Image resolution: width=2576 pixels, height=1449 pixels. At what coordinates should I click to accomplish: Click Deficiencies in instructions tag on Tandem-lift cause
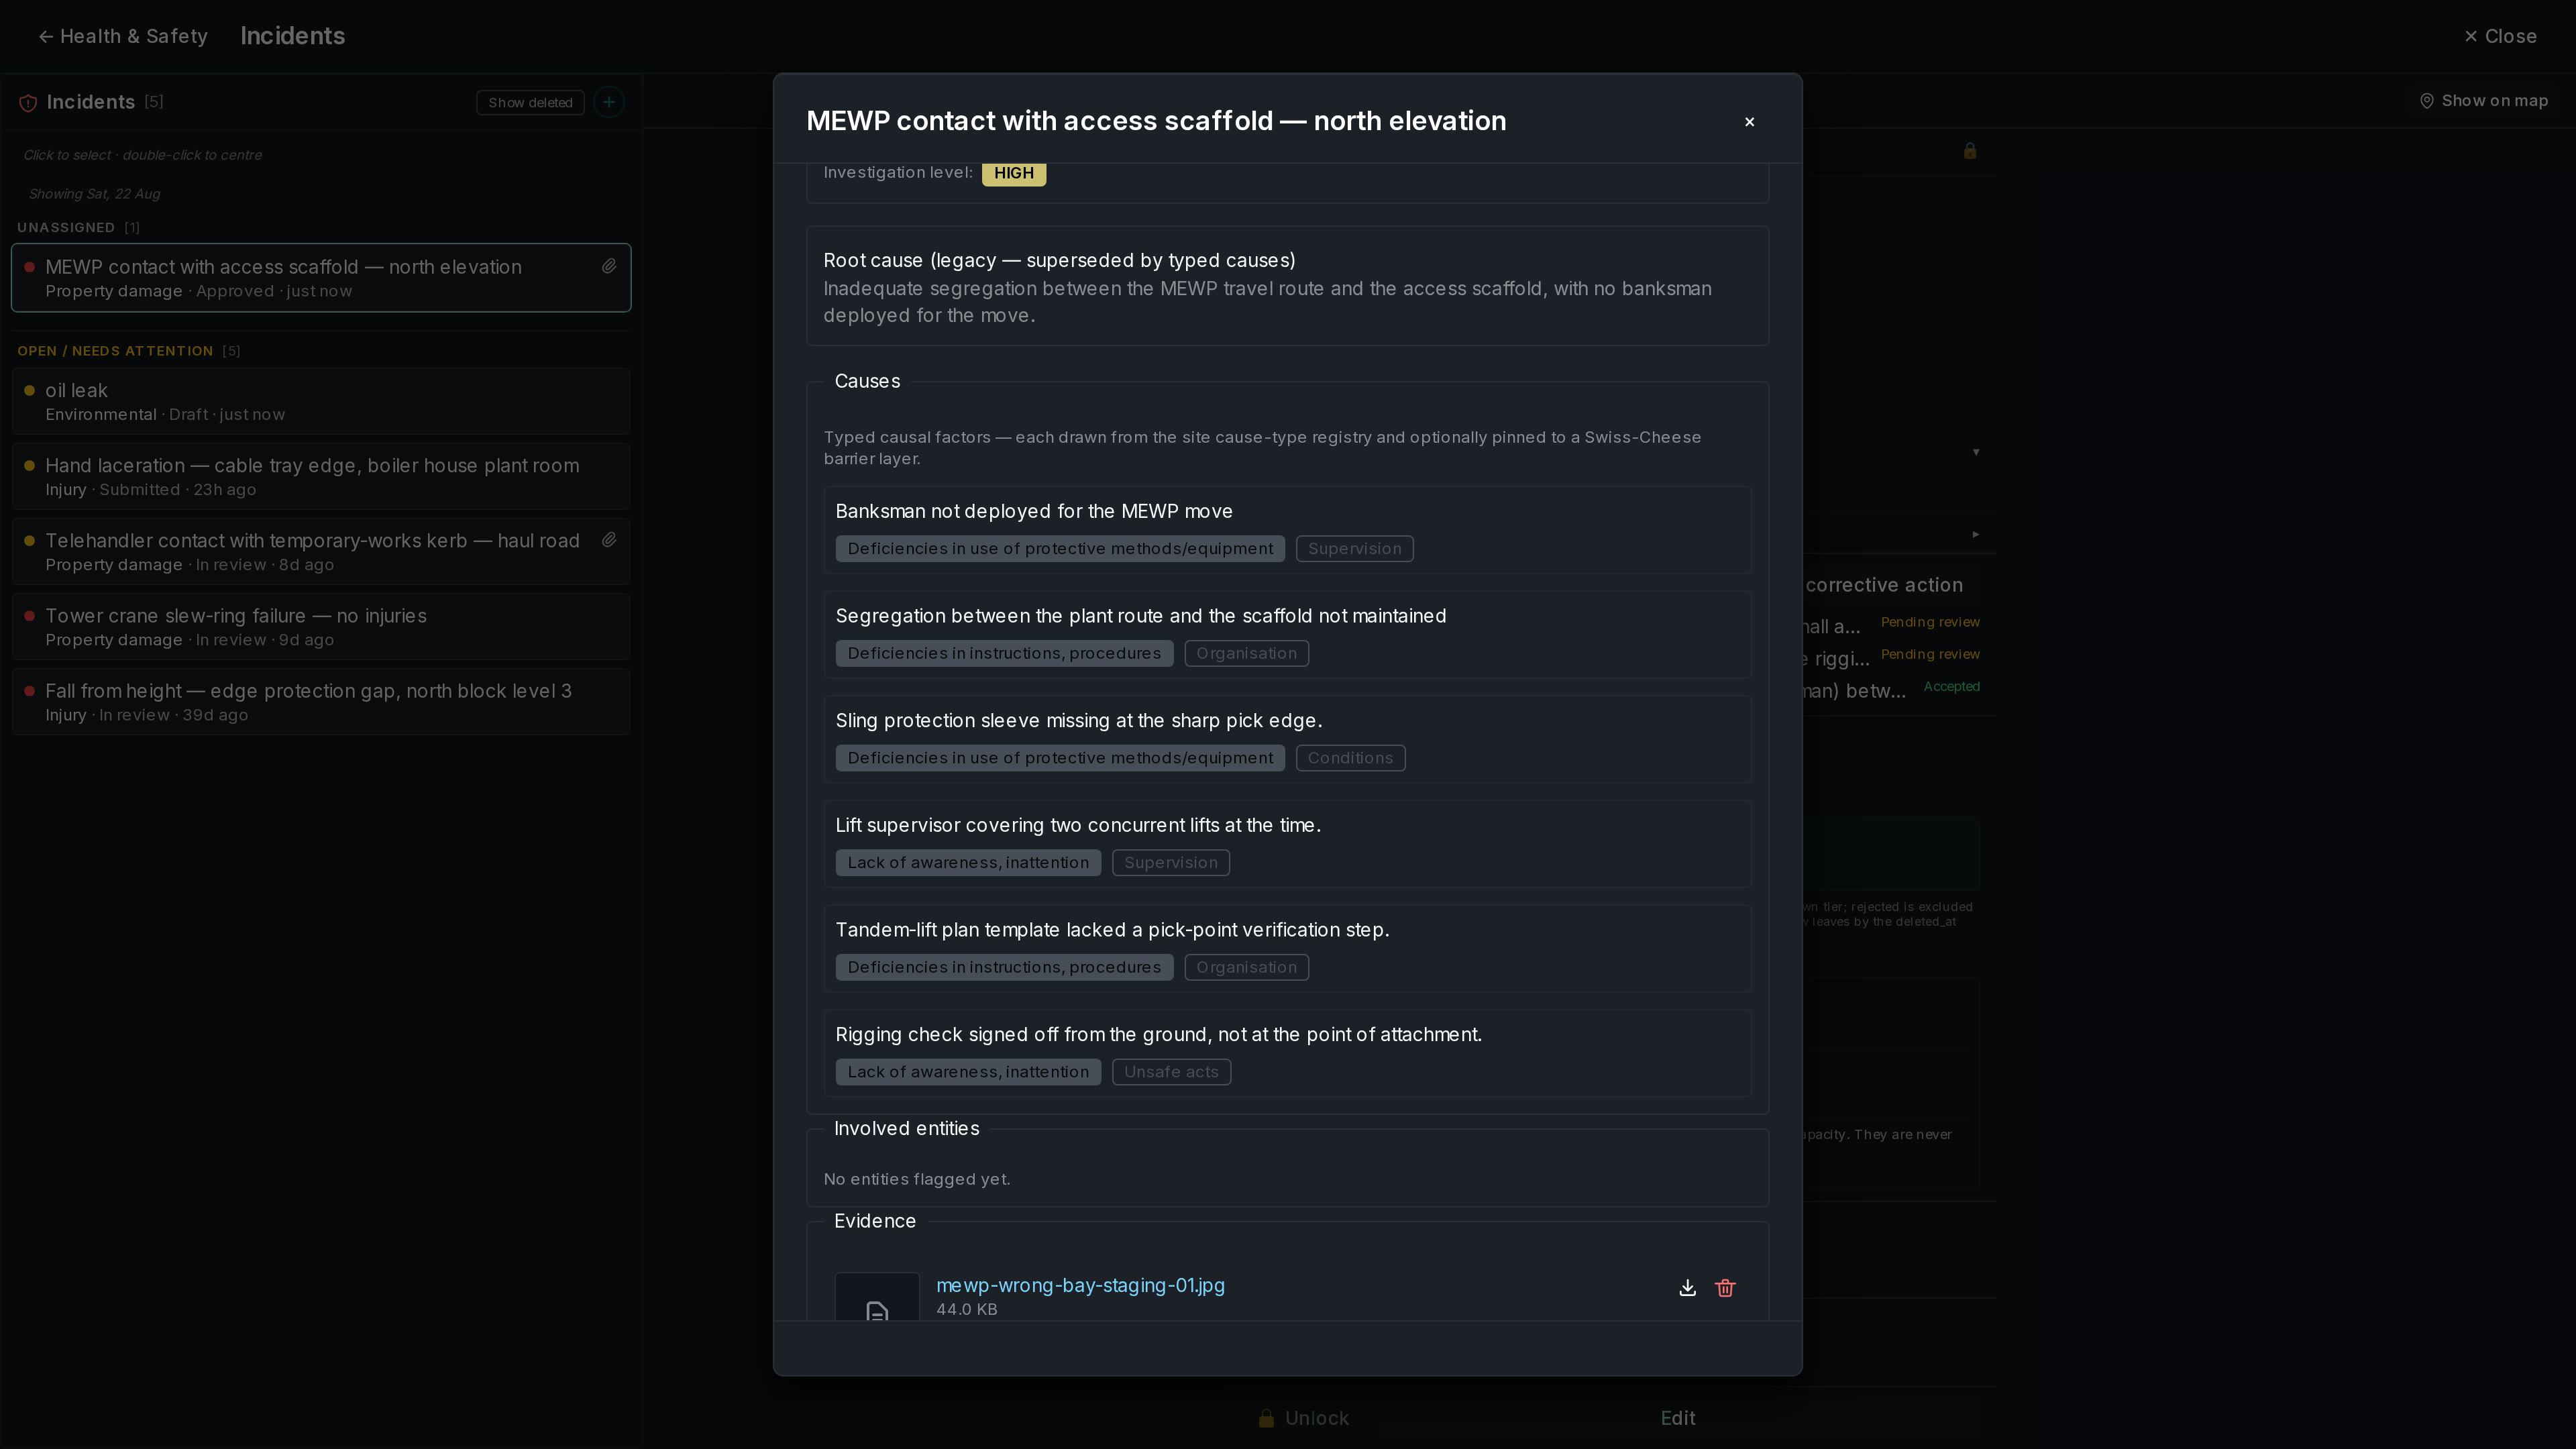pyautogui.click(x=1004, y=967)
